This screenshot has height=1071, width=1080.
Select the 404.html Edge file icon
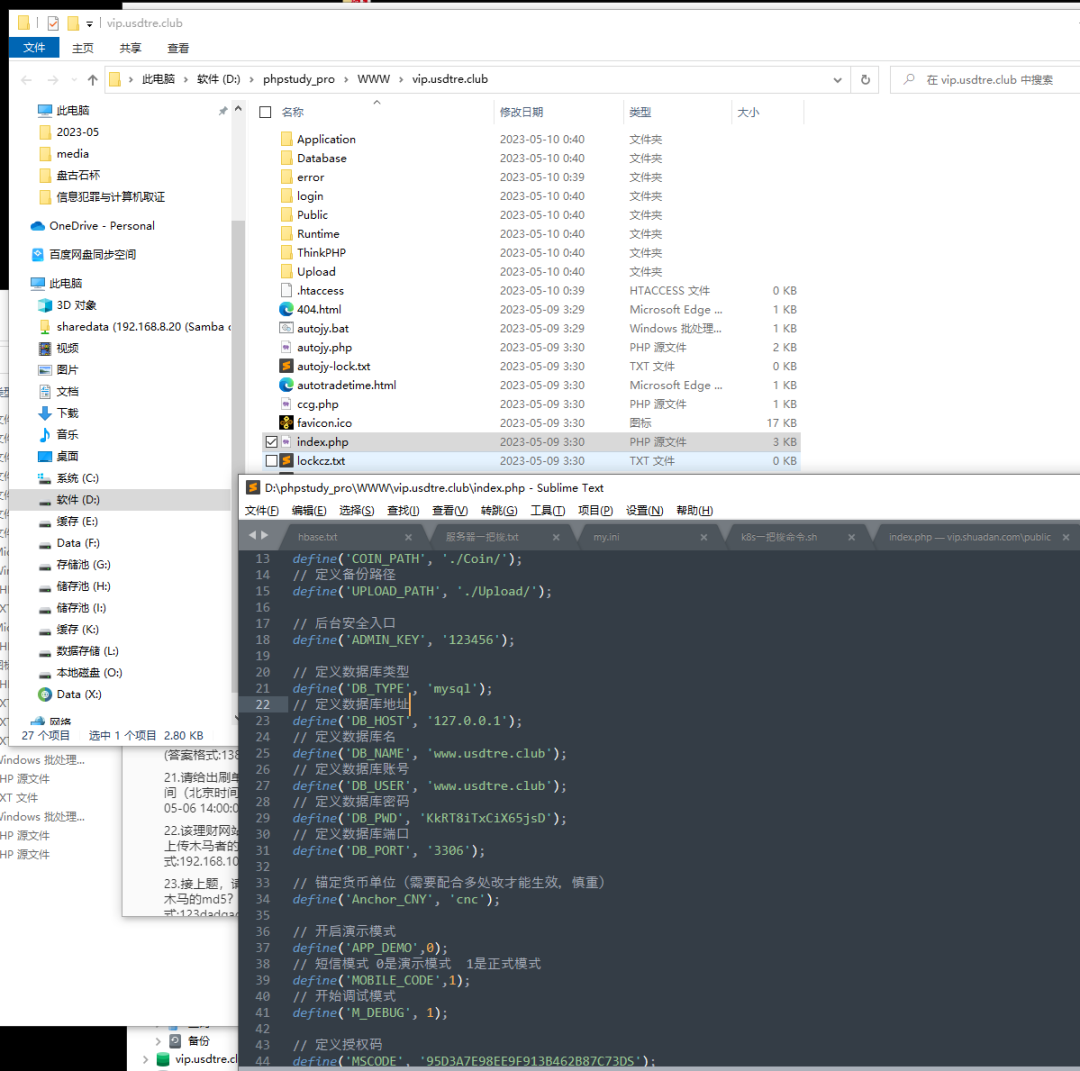click(287, 309)
